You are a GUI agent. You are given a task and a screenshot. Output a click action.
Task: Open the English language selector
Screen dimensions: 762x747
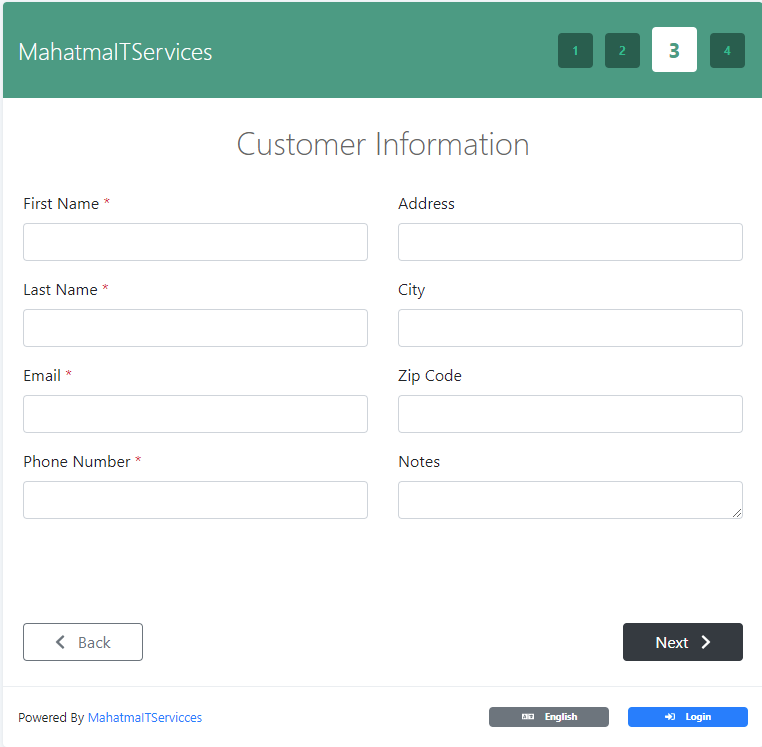(x=549, y=717)
